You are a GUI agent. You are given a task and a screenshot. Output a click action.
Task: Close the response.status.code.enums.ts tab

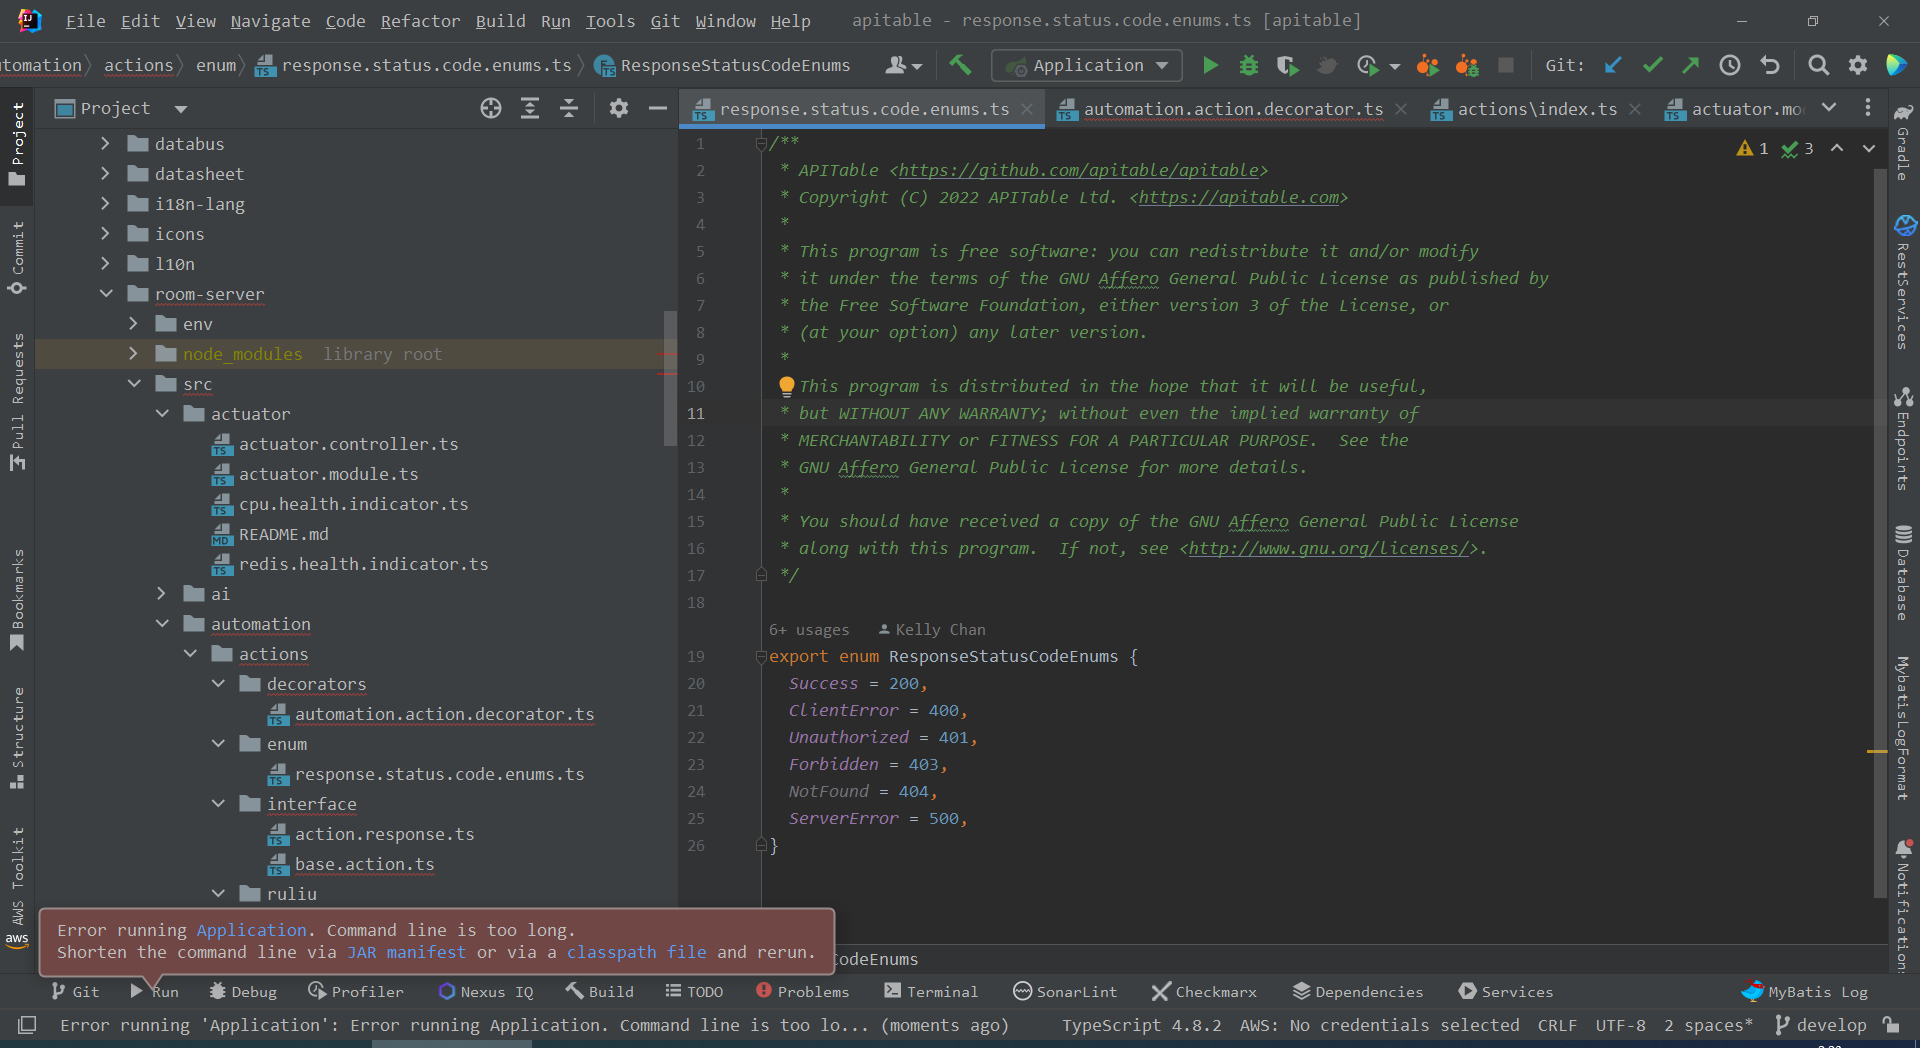[1027, 109]
